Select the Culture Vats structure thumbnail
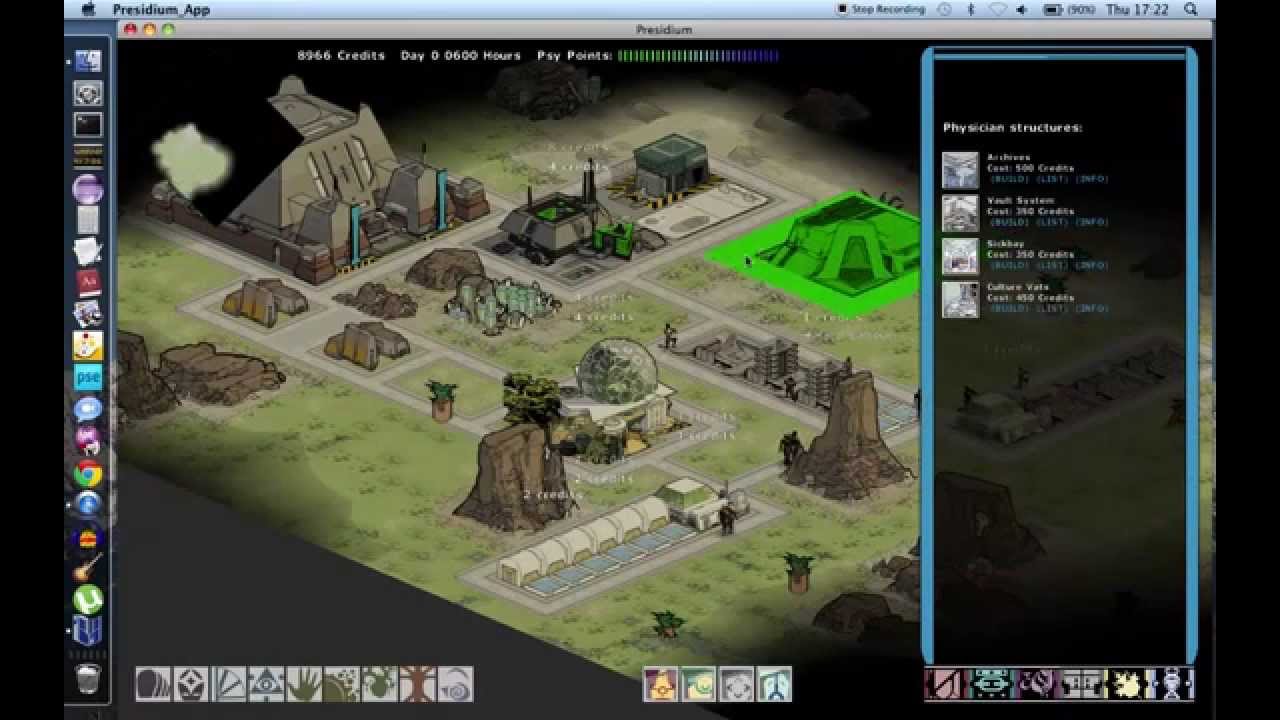 tap(961, 299)
